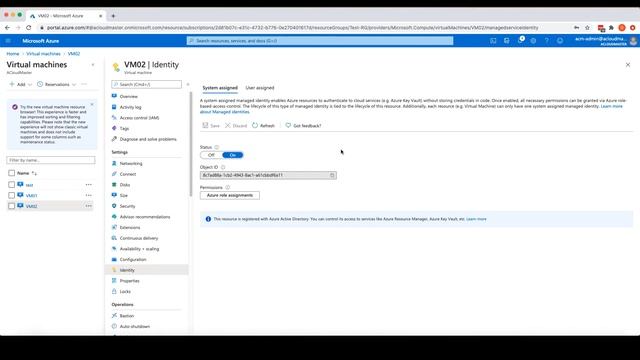Turn Status toggle Off
640x360 pixels.
point(211,155)
